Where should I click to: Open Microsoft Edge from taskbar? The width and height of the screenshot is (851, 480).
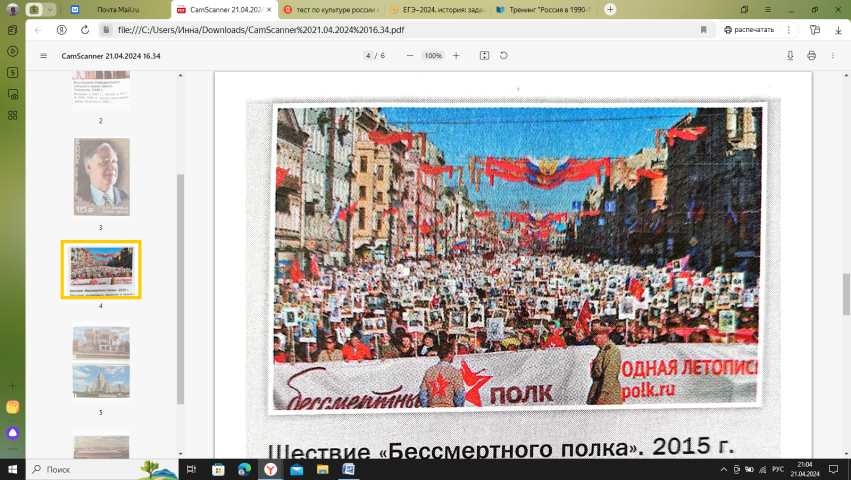[x=244, y=469]
